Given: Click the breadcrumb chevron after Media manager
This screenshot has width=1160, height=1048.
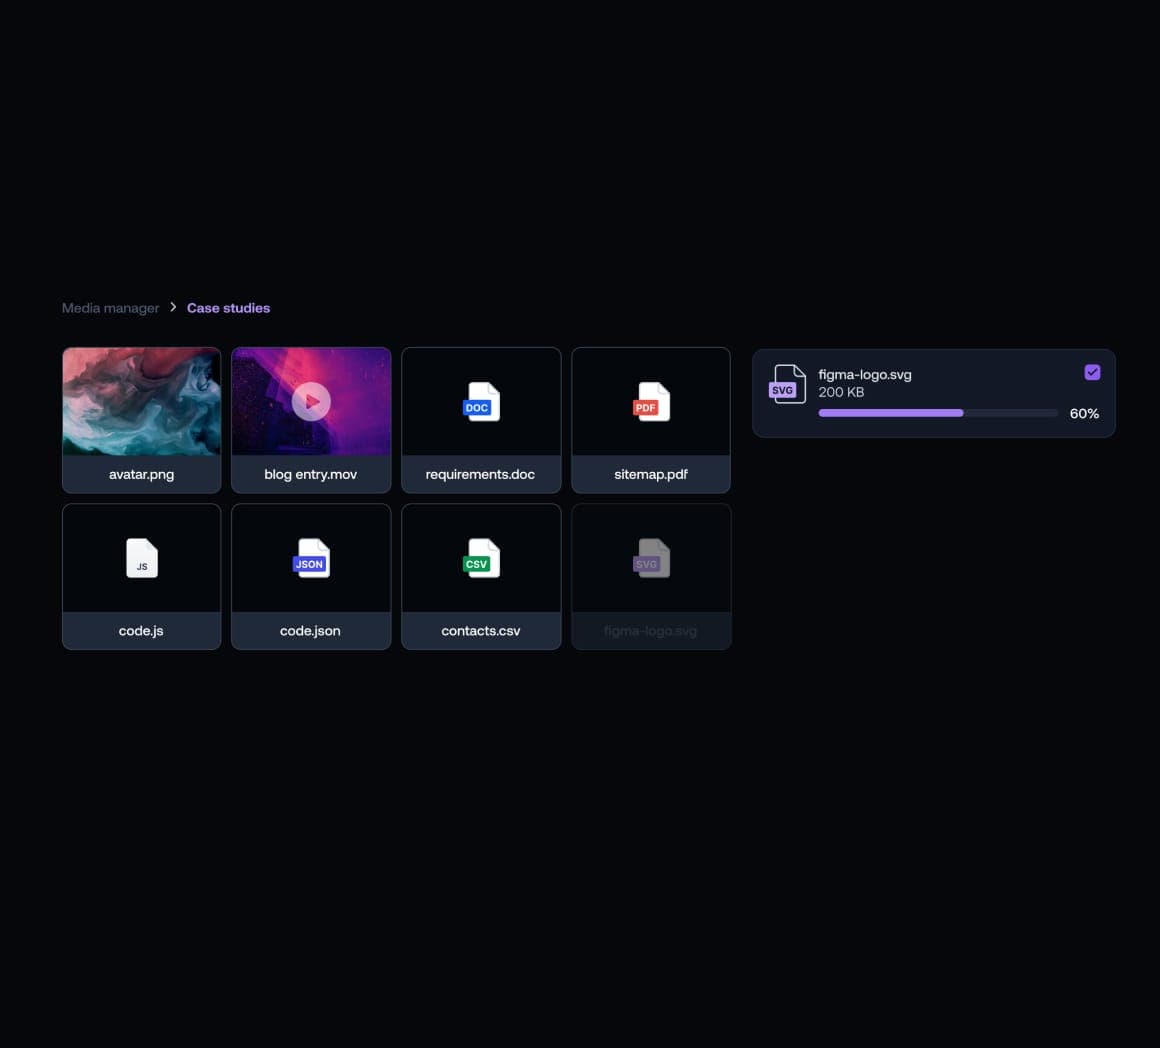Looking at the screenshot, I should [x=173, y=307].
